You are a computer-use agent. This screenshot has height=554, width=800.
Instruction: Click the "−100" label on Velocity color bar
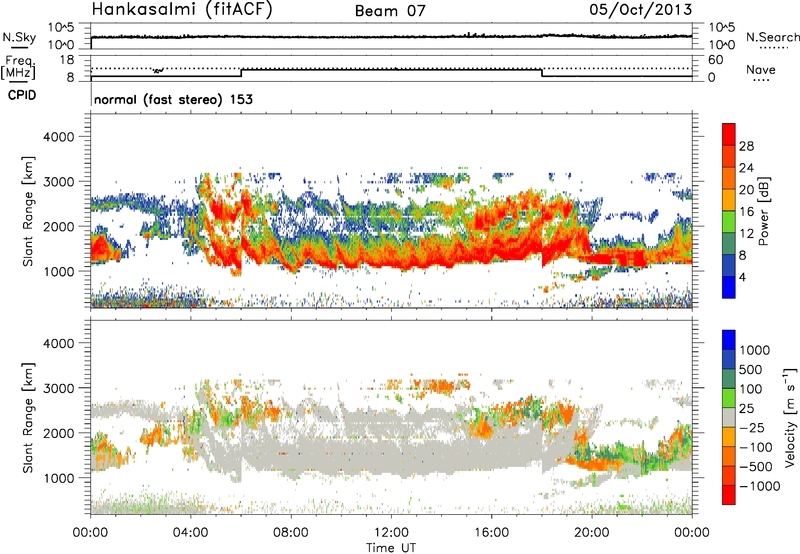point(756,447)
